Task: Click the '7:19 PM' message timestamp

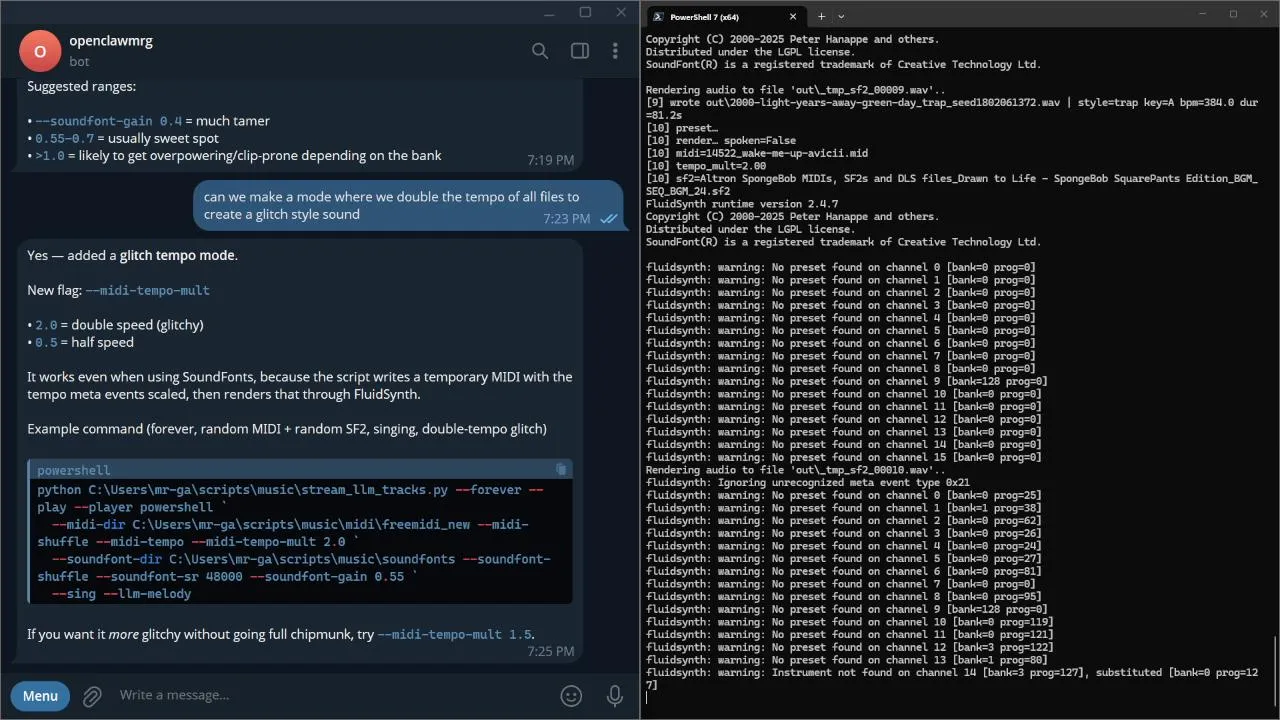Action: [x=551, y=160]
